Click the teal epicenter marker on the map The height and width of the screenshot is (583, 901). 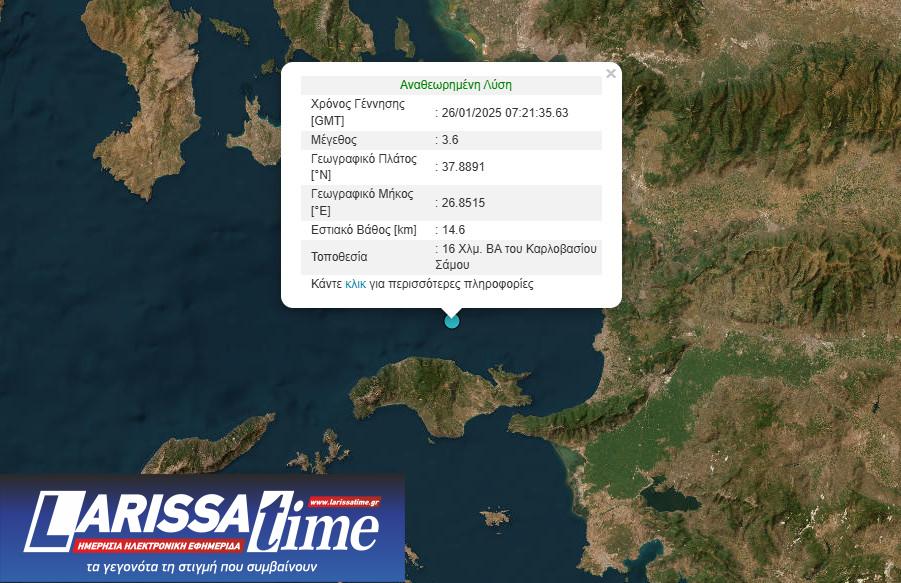click(x=452, y=321)
